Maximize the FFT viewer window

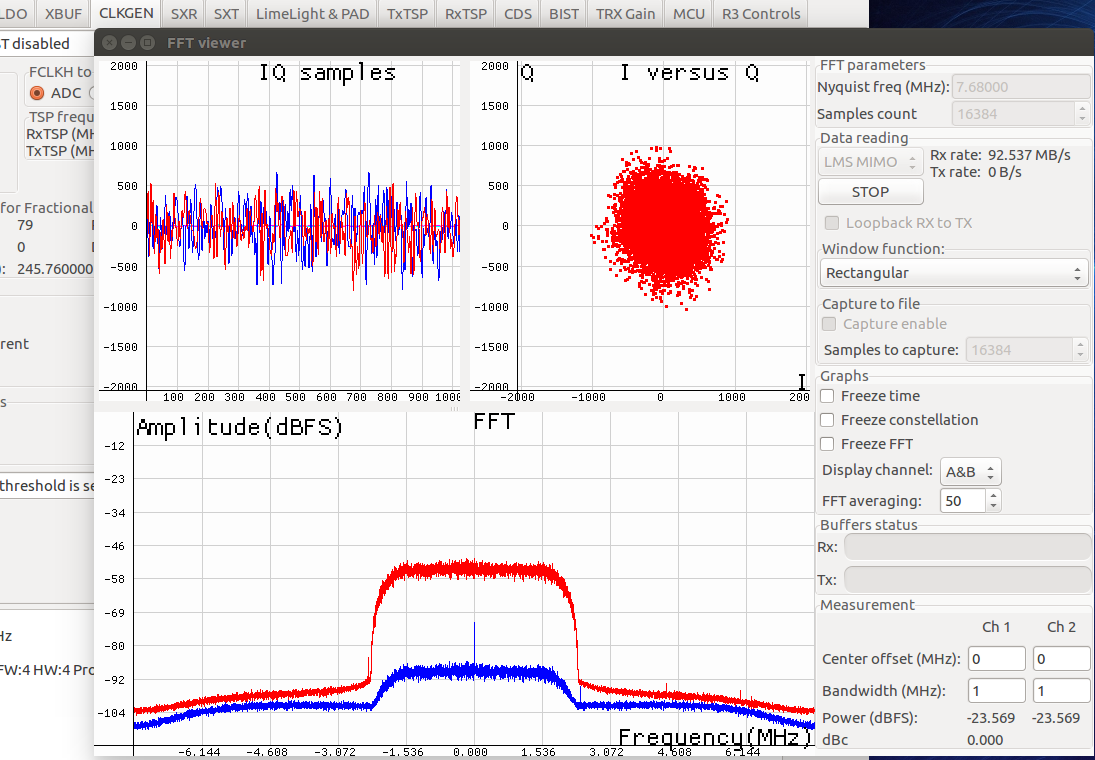click(147, 43)
